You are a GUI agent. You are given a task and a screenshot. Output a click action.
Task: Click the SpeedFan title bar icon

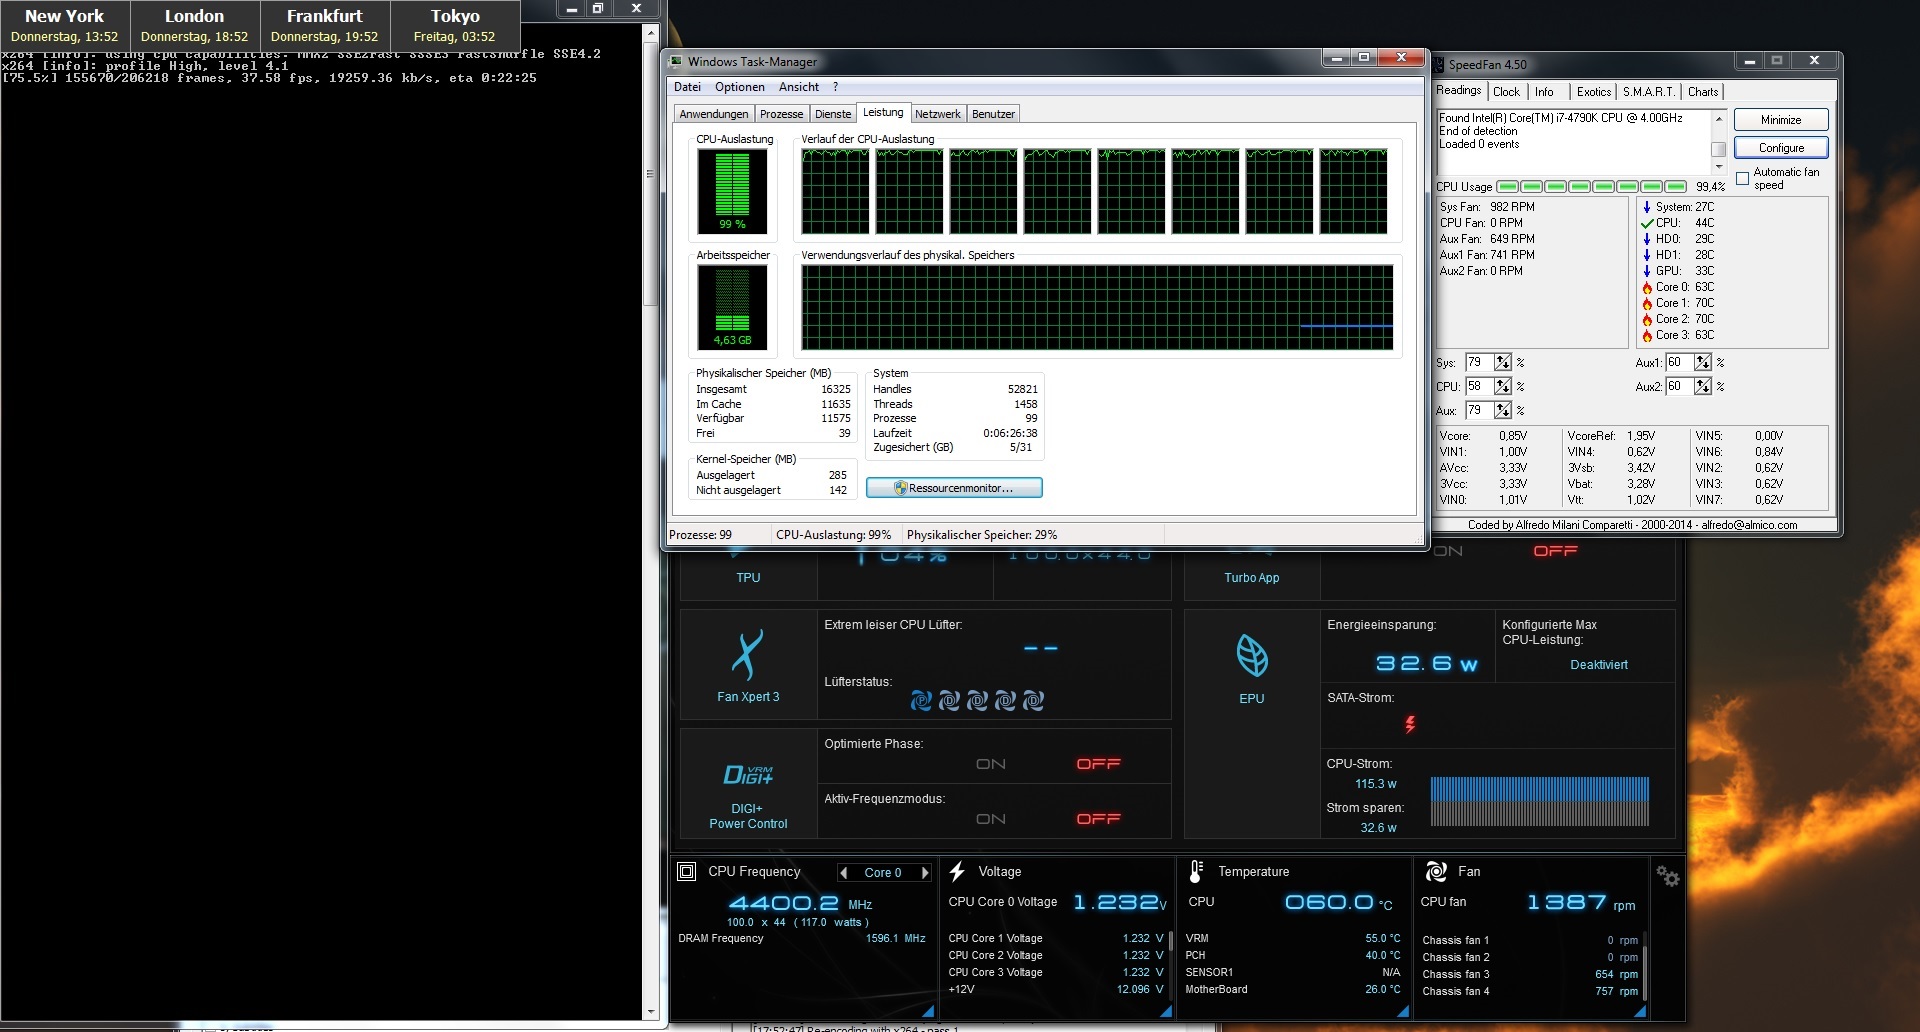[x=1440, y=65]
